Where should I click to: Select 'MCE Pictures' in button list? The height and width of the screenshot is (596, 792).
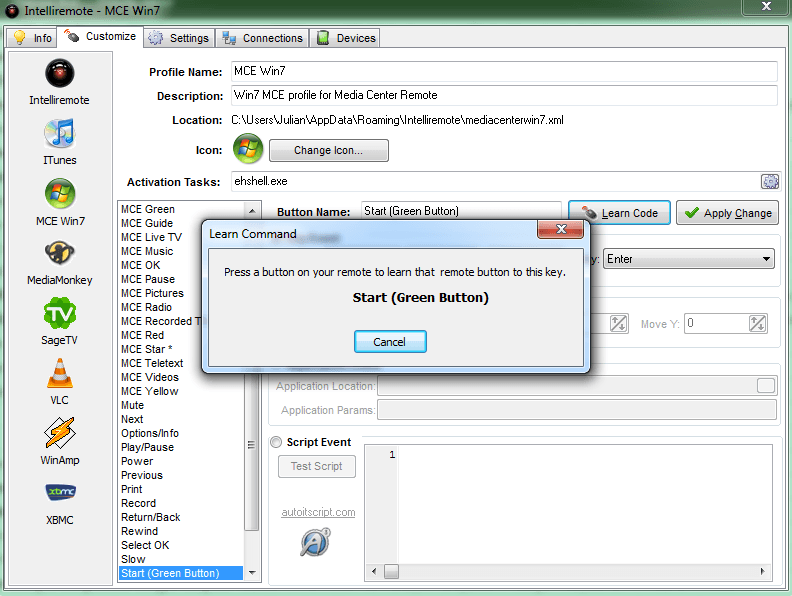(x=153, y=293)
